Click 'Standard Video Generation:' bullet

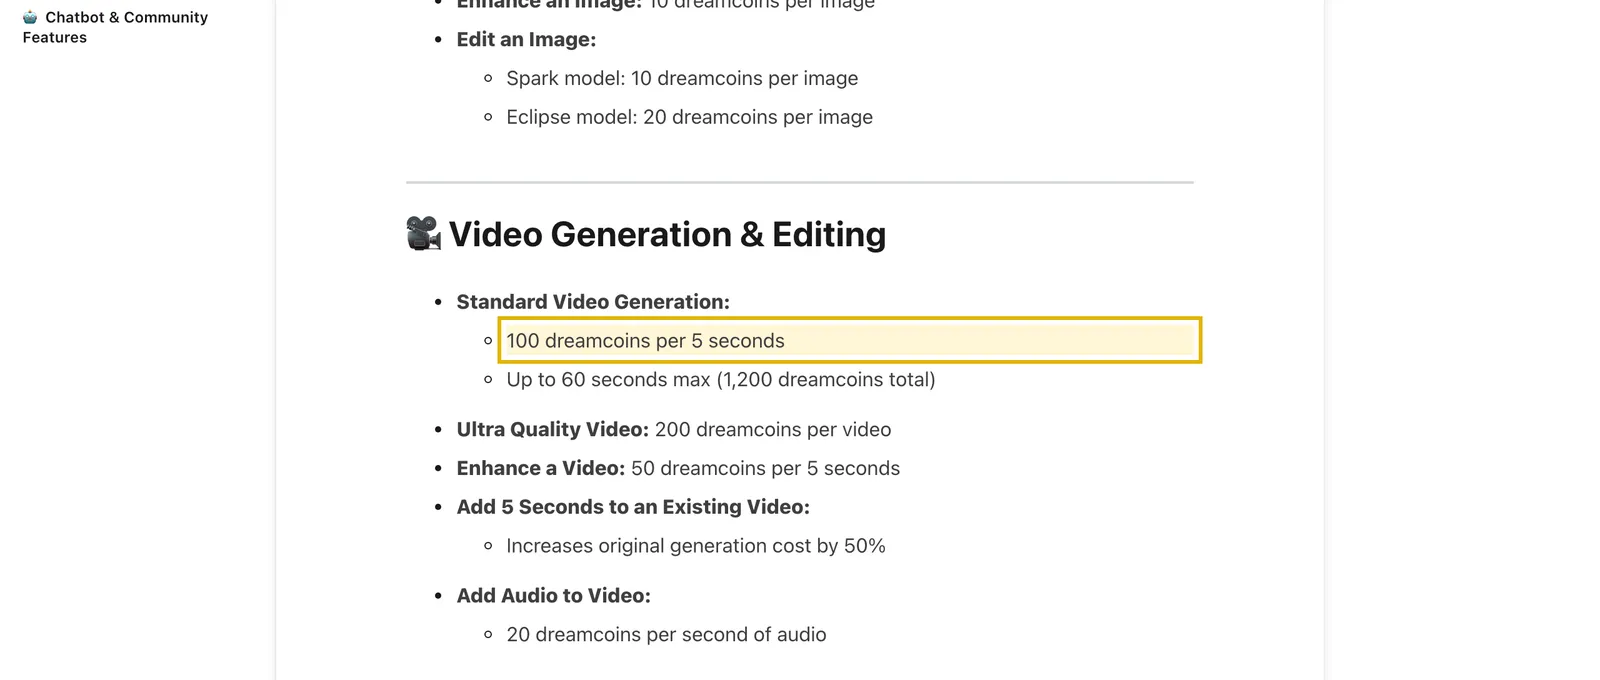coord(593,302)
